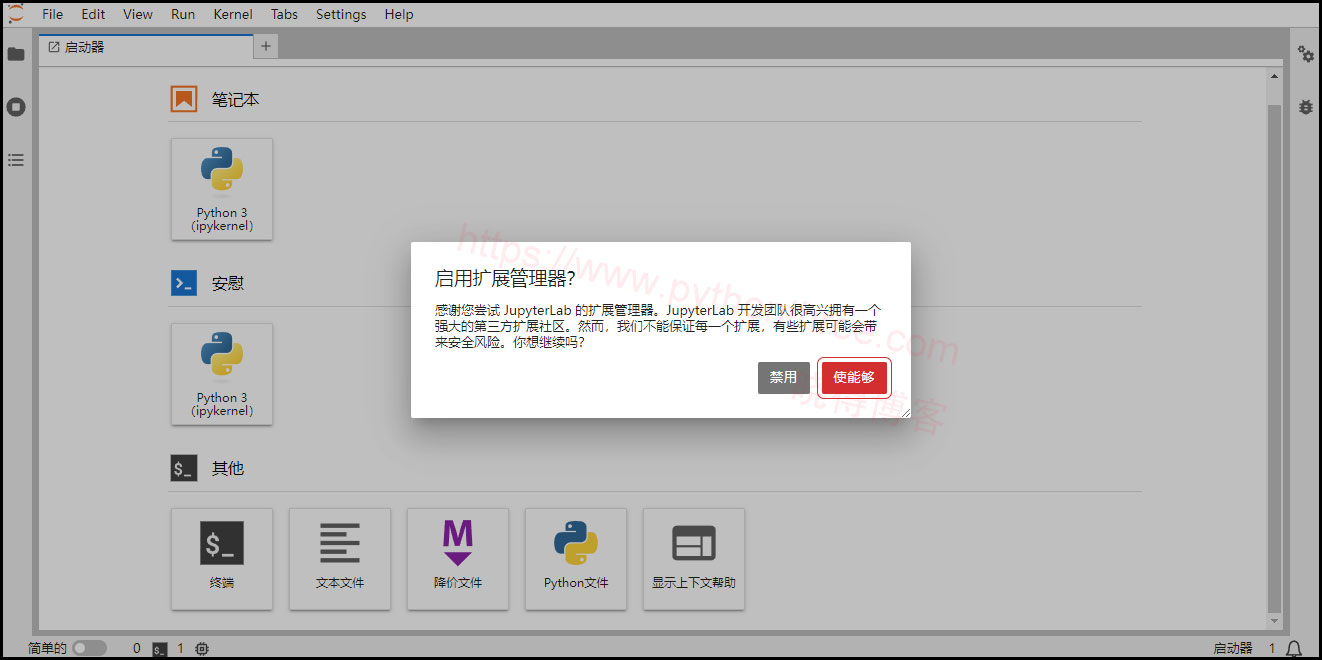Click the terminal count icon in status bar
This screenshot has width=1322, height=660.
(159, 649)
